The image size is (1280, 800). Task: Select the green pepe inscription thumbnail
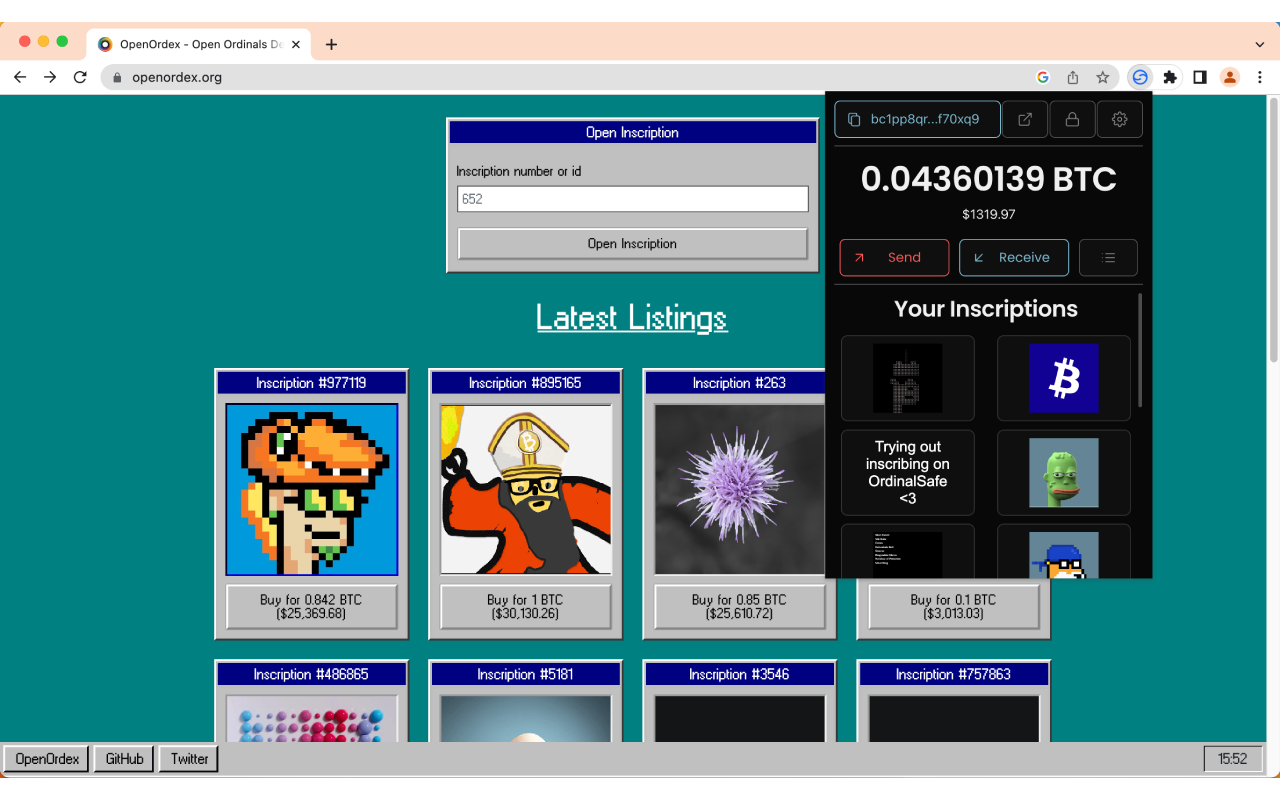pyautogui.click(x=1064, y=472)
